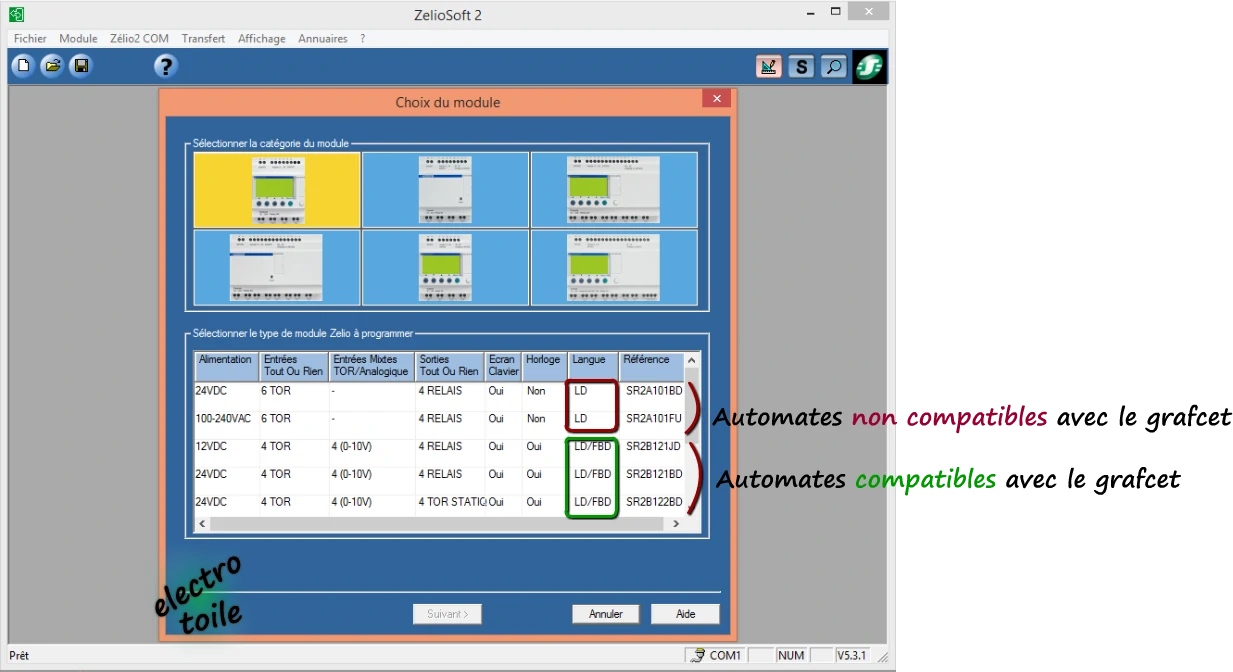
Task: Click the Prêt status bar text
Action: (20, 655)
